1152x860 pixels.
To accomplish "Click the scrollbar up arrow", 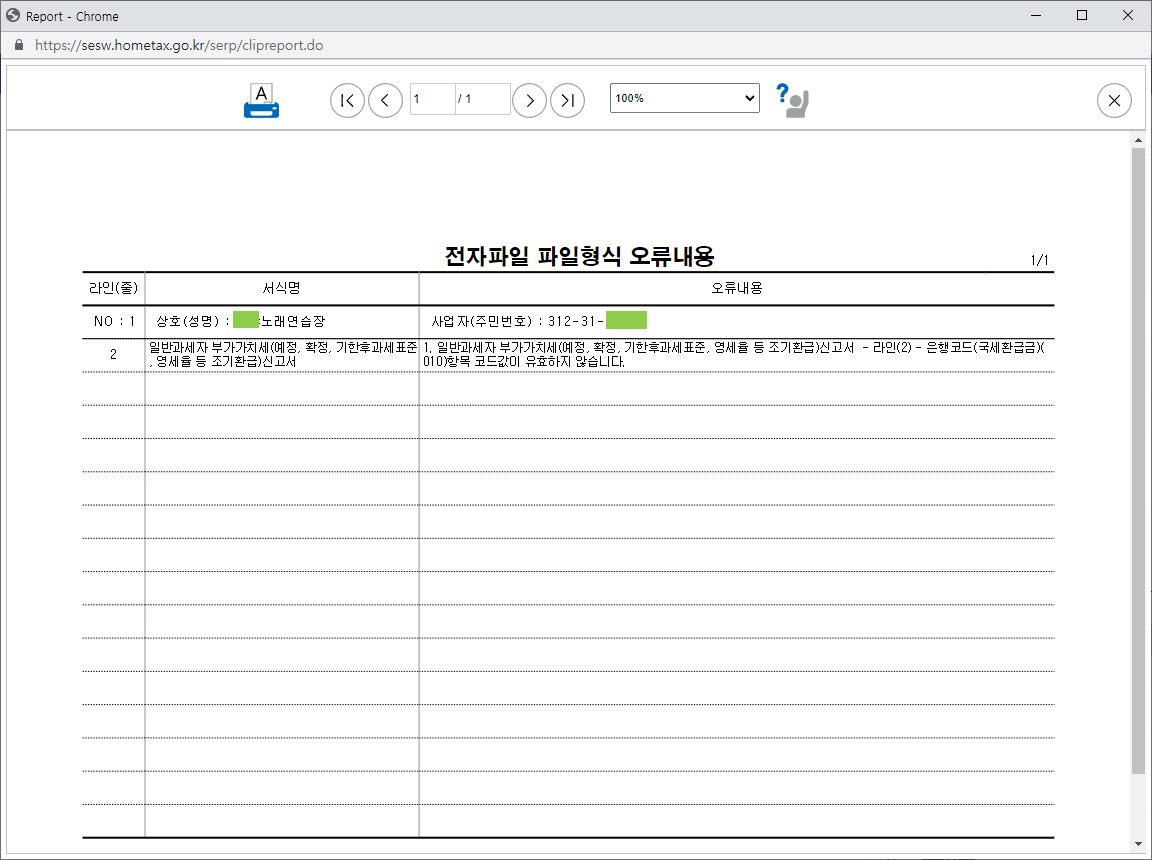I will (1138, 140).
